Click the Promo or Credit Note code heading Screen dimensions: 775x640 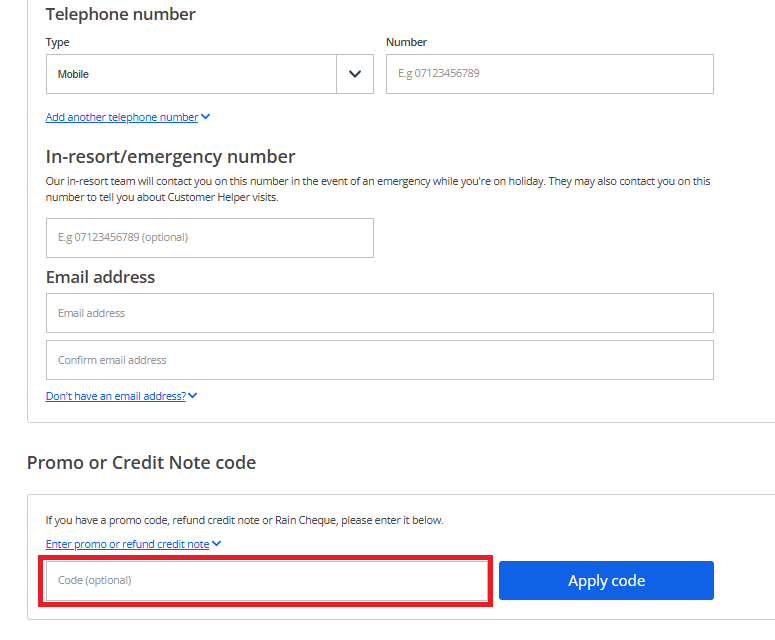coord(141,463)
